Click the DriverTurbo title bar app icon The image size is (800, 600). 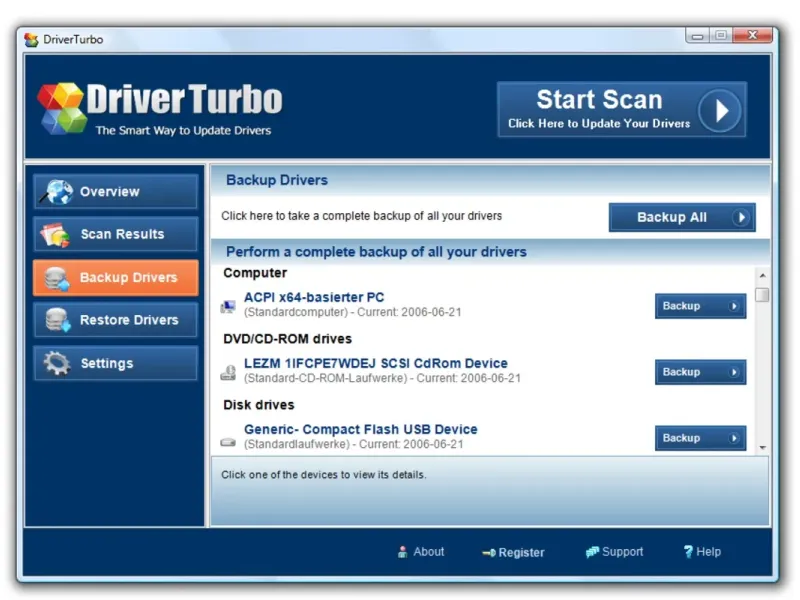(31, 40)
